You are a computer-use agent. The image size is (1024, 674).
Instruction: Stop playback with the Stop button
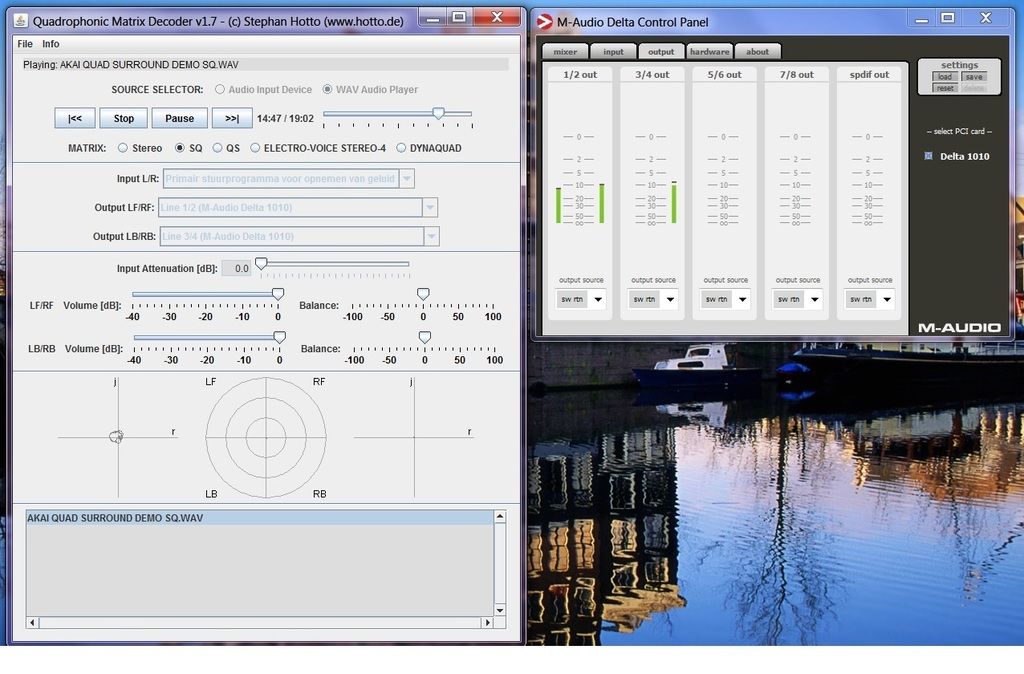[x=123, y=118]
